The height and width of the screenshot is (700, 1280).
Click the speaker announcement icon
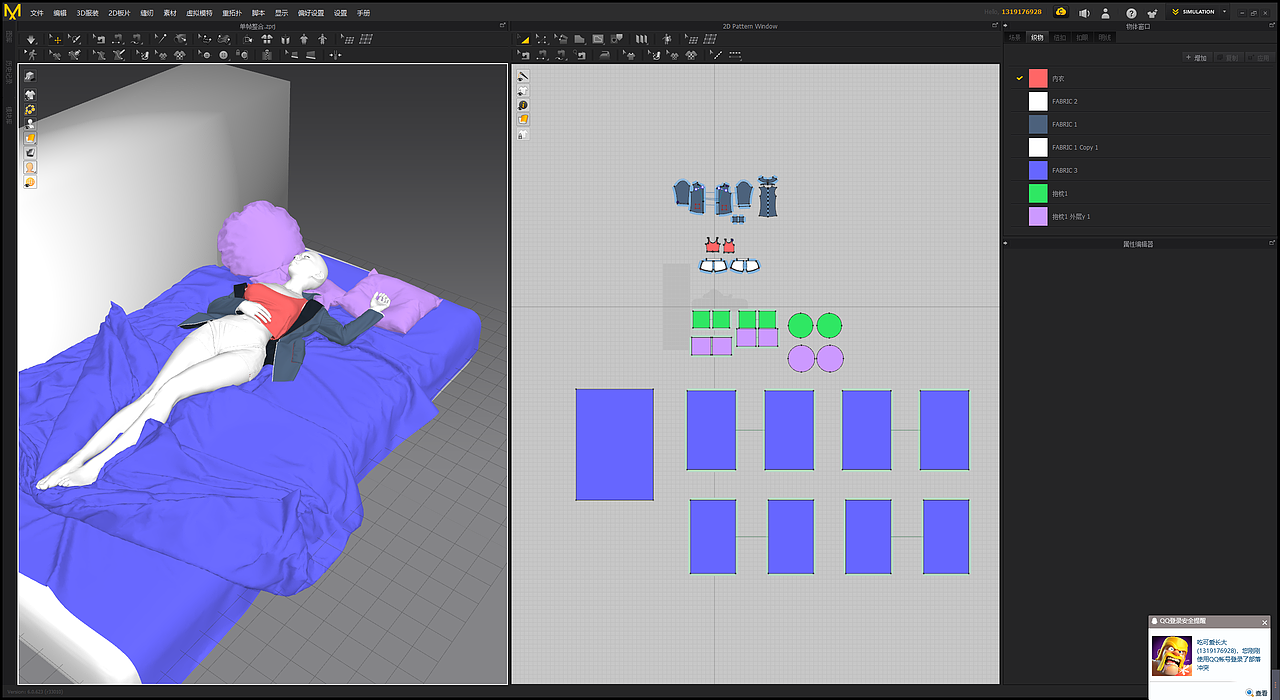(1083, 13)
